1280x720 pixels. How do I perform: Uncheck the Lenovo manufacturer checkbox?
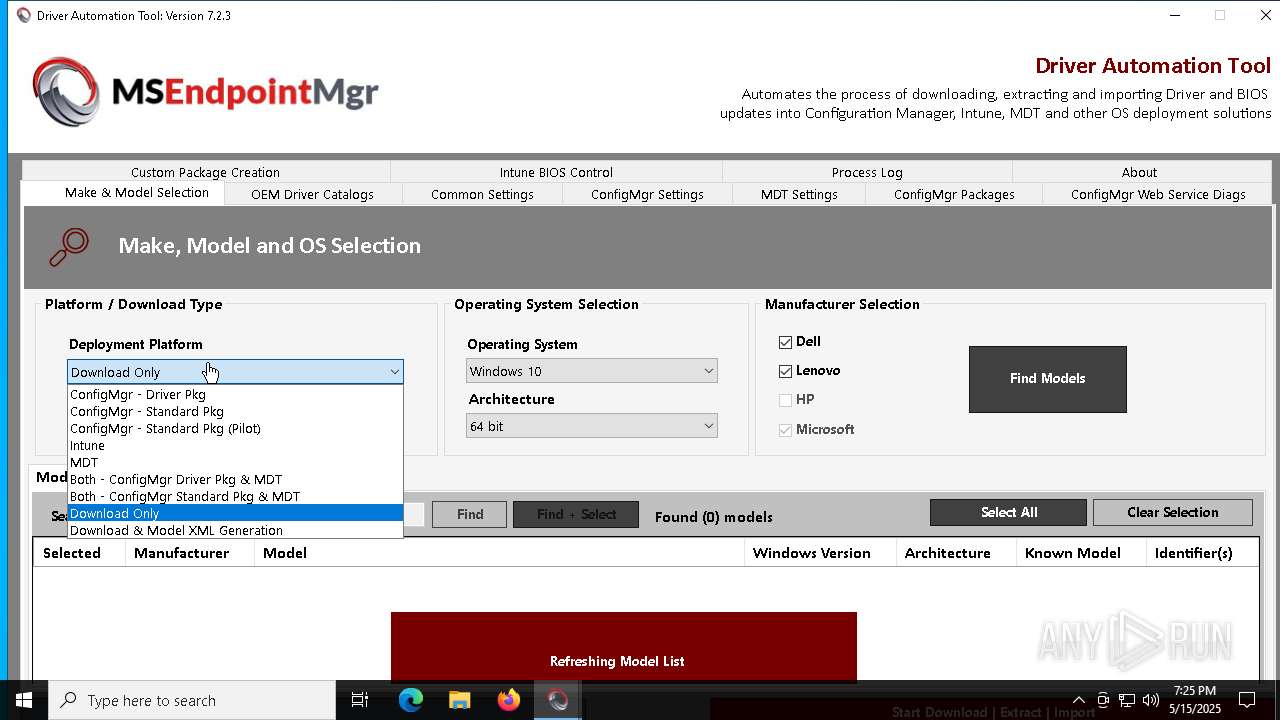click(x=785, y=371)
